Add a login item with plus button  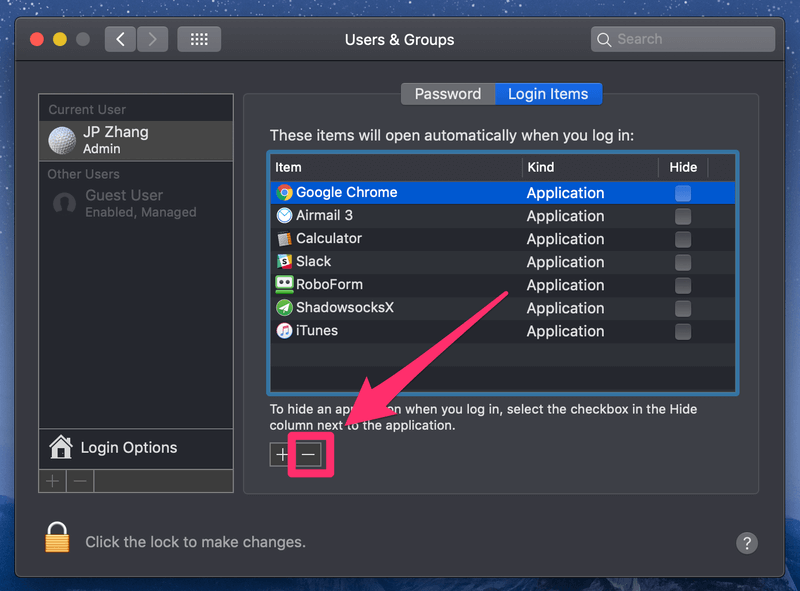coord(282,454)
